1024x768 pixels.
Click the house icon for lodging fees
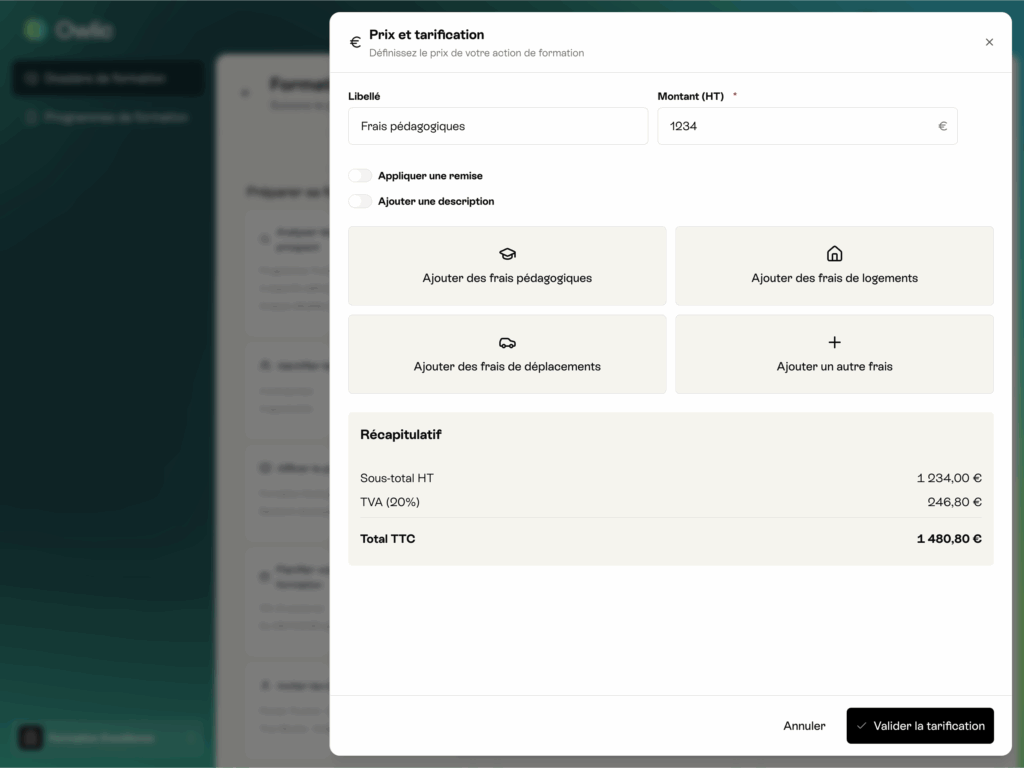pos(834,254)
